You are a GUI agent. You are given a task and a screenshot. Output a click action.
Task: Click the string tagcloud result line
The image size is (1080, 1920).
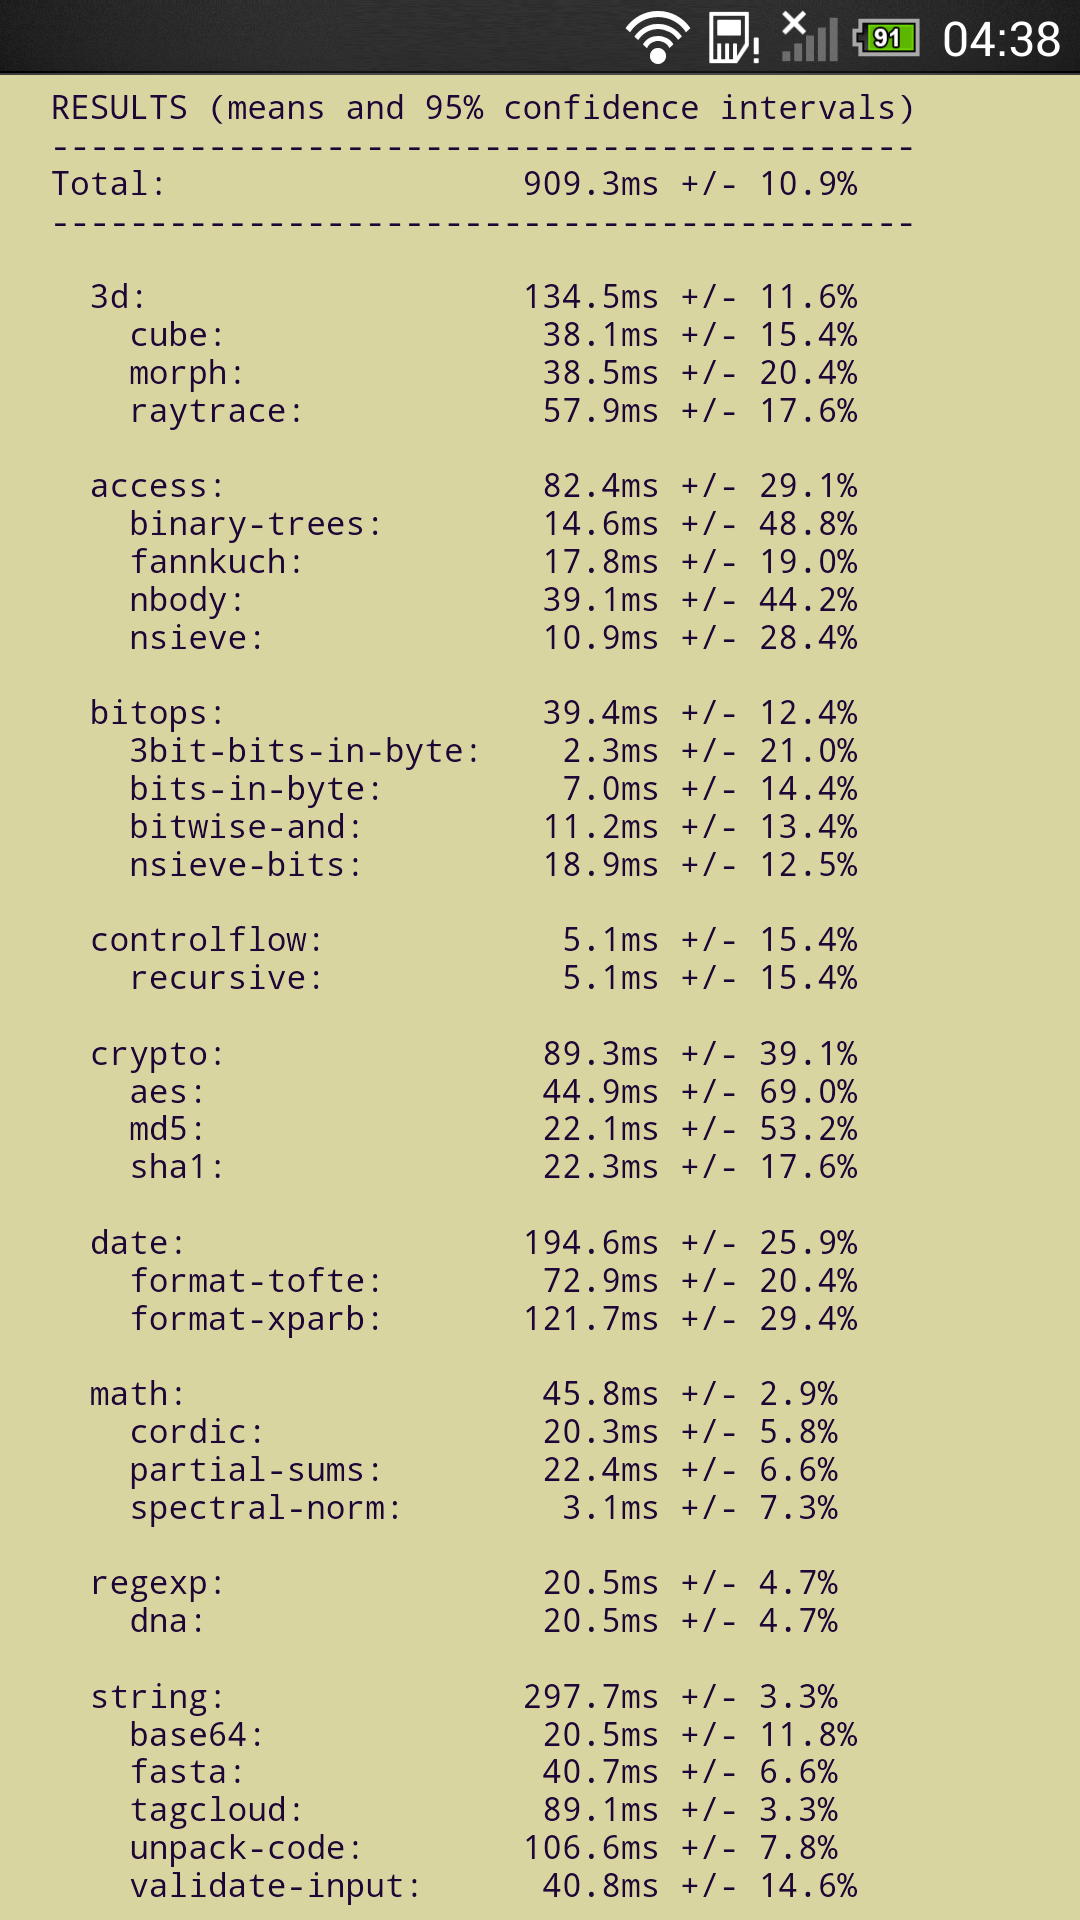(483, 1810)
